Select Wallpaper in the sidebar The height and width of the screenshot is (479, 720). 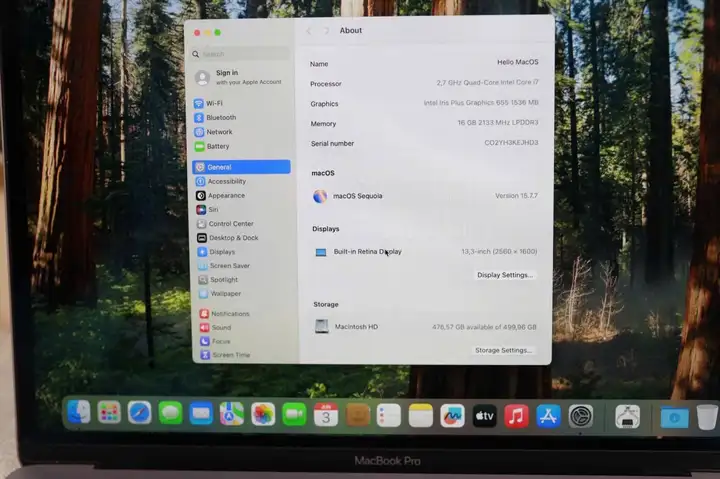(x=244, y=293)
